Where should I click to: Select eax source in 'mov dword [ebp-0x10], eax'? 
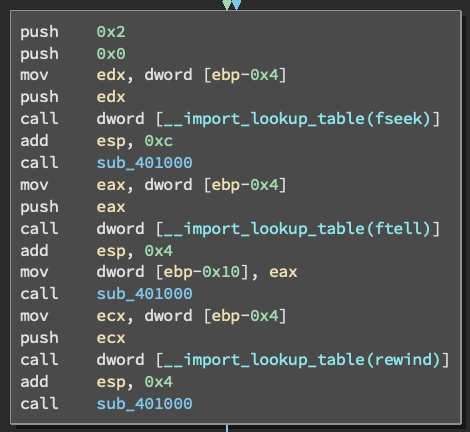tap(283, 272)
